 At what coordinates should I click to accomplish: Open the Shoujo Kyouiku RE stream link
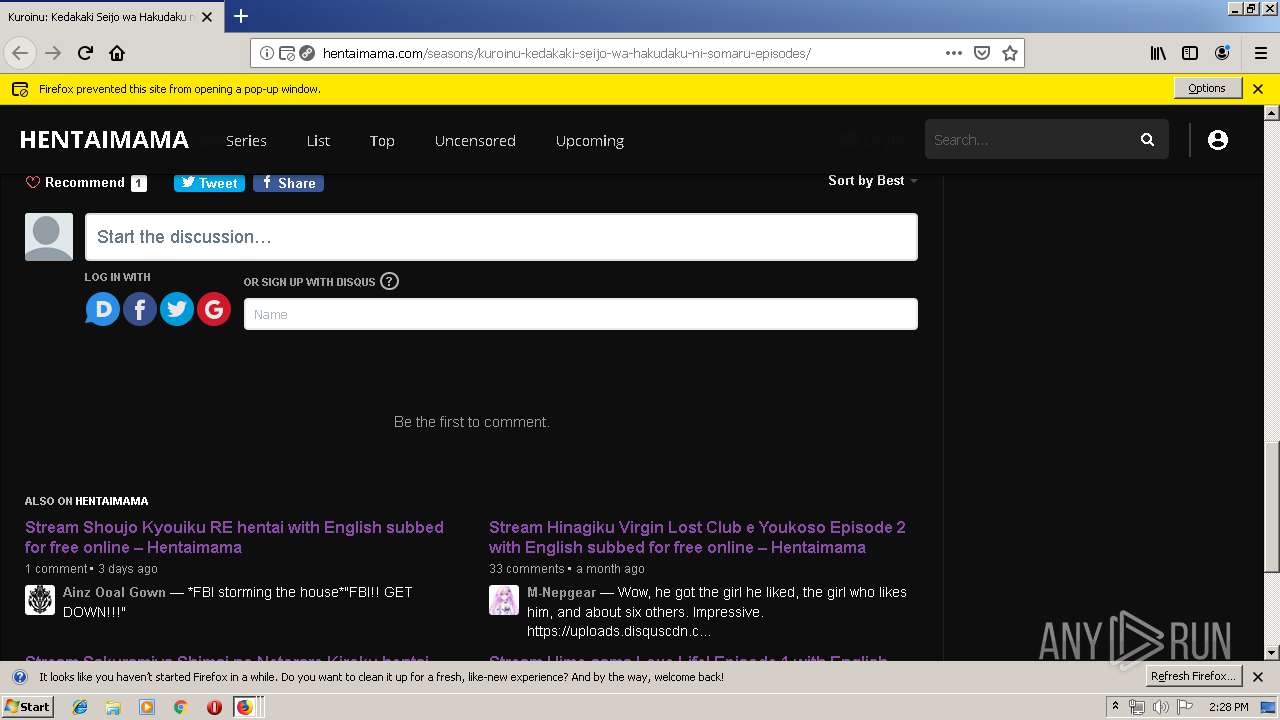click(234, 537)
